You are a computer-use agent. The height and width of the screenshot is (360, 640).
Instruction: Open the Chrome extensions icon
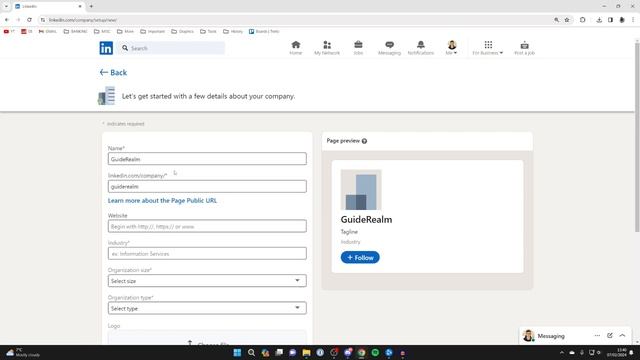click(582, 20)
